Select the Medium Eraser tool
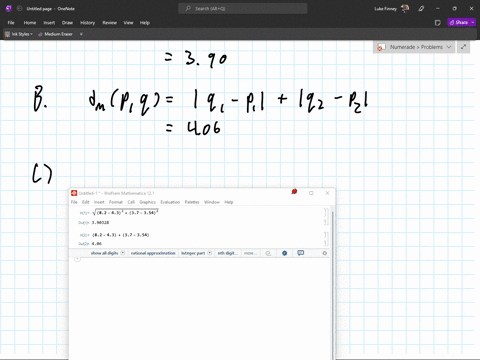The height and width of the screenshot is (360, 480). coord(55,34)
